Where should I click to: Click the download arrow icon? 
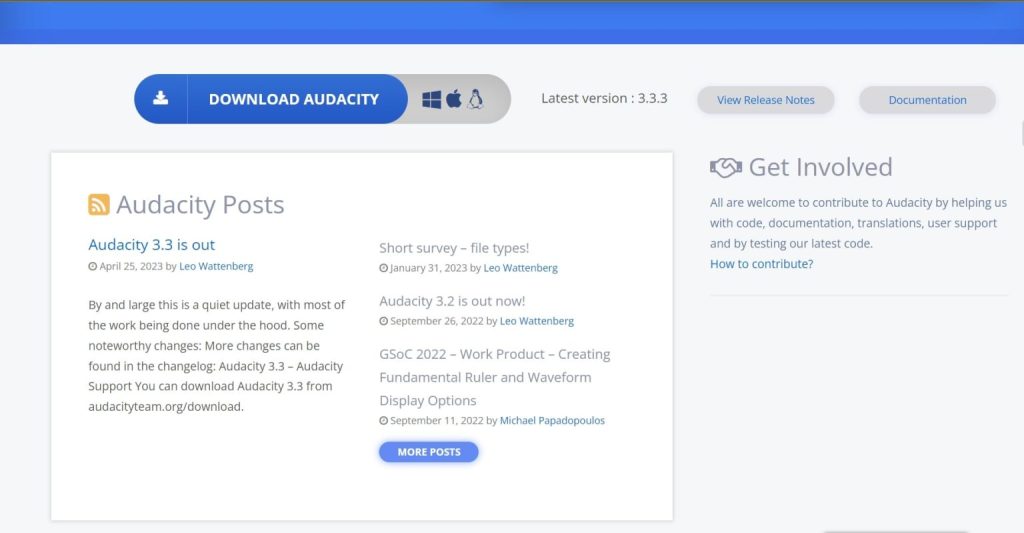(161, 99)
